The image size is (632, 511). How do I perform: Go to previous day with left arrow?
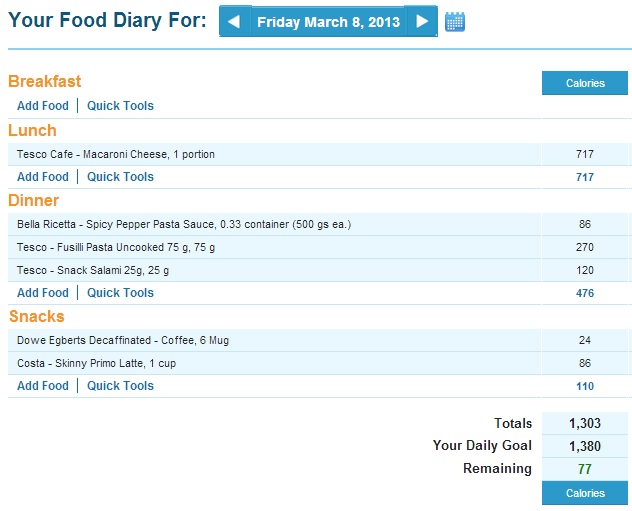[235, 21]
